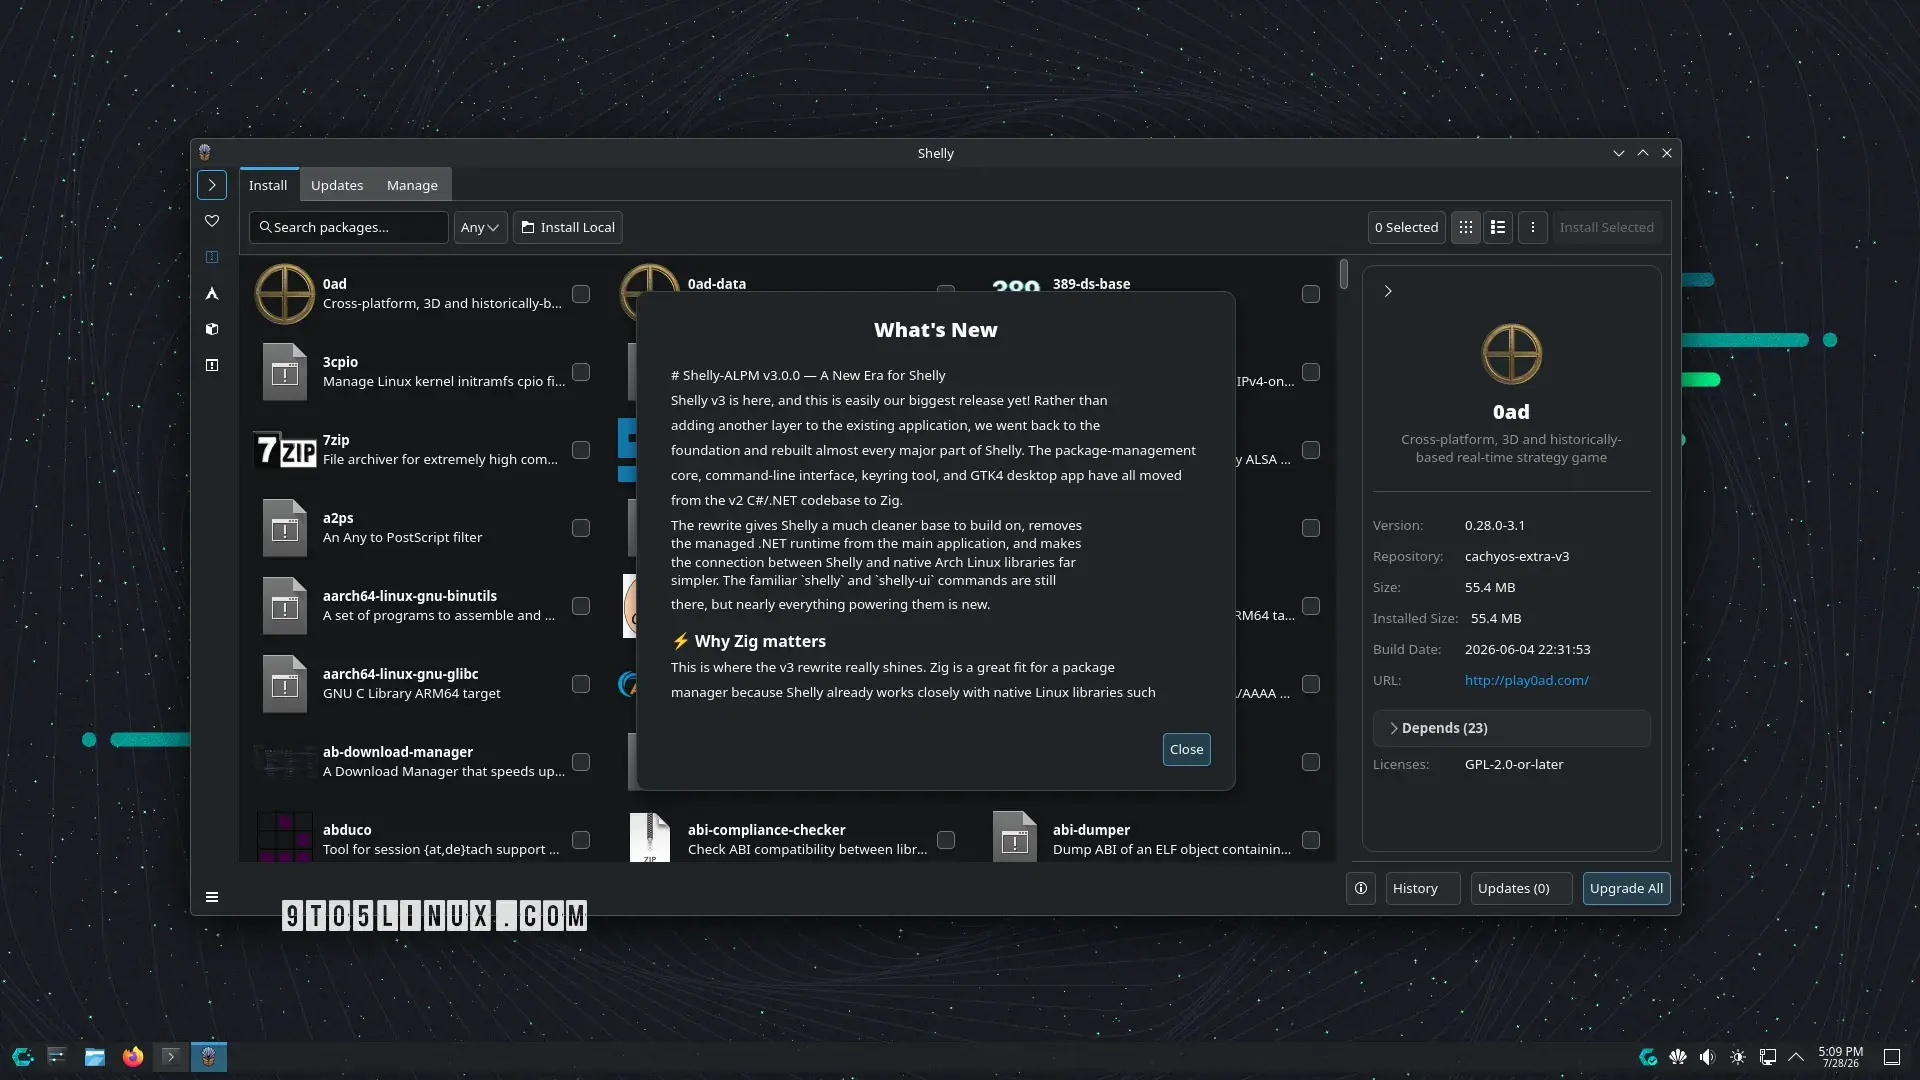Image resolution: width=1920 pixels, height=1080 pixels.
Task: Open the three-dot more options menu
Action: coord(1532,228)
